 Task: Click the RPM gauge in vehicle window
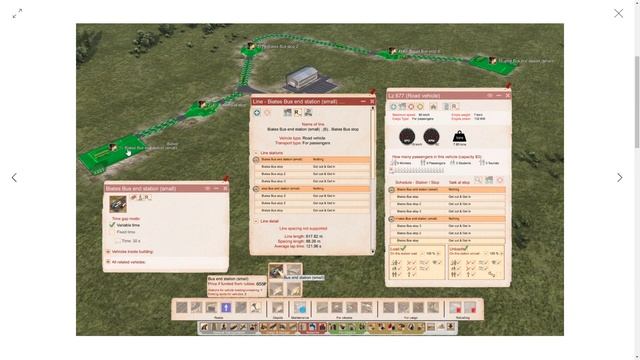point(431,136)
